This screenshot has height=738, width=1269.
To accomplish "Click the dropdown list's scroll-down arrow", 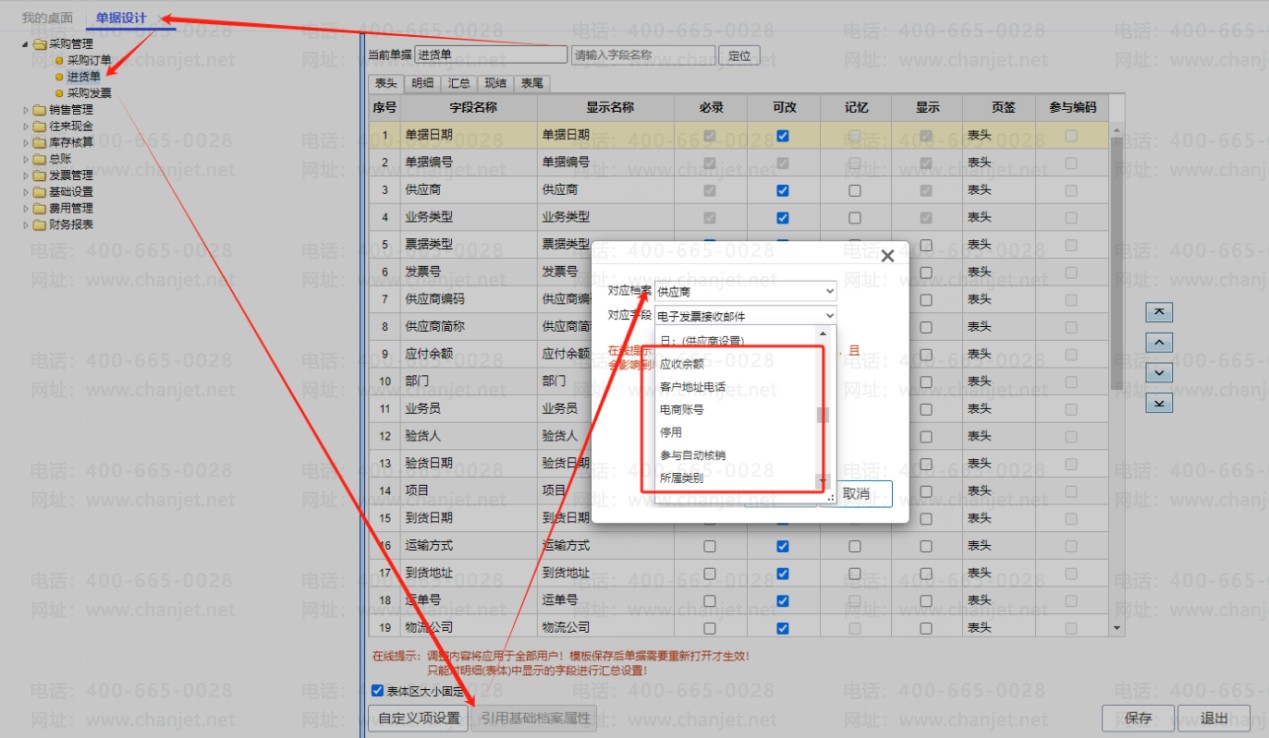I will 824,482.
